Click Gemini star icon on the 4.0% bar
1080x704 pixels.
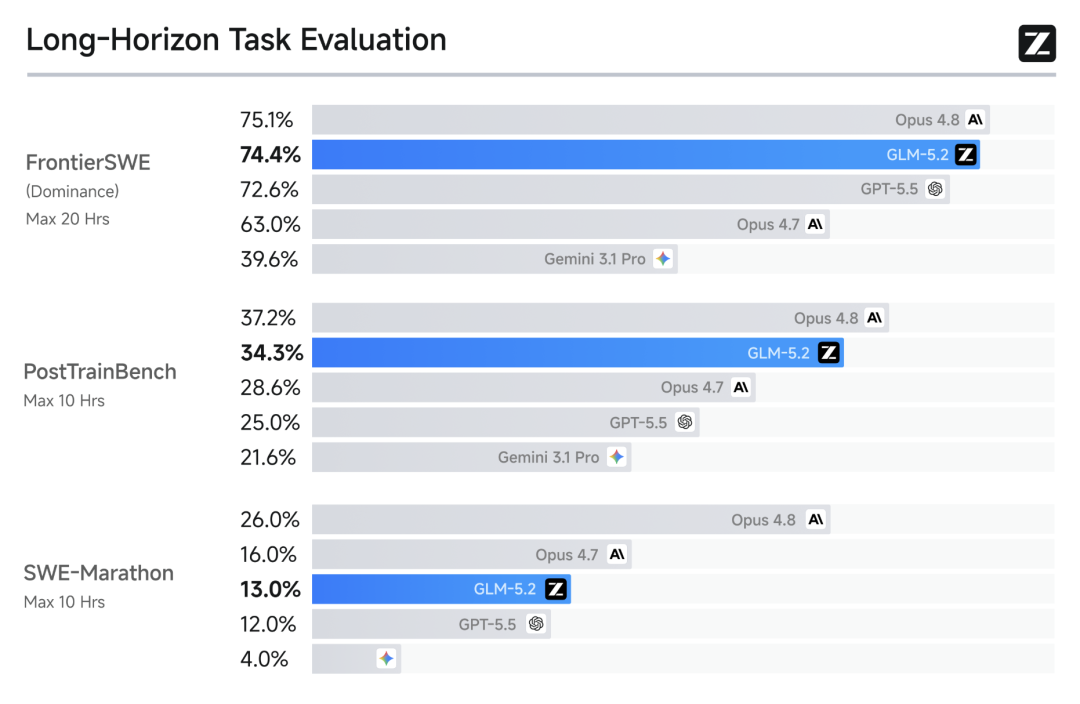pos(386,659)
